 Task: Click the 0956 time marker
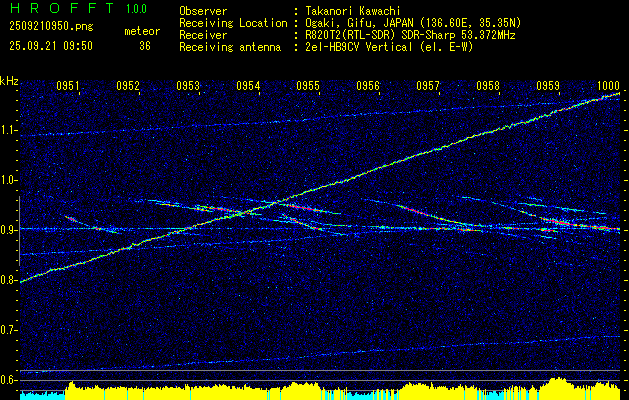(x=367, y=86)
